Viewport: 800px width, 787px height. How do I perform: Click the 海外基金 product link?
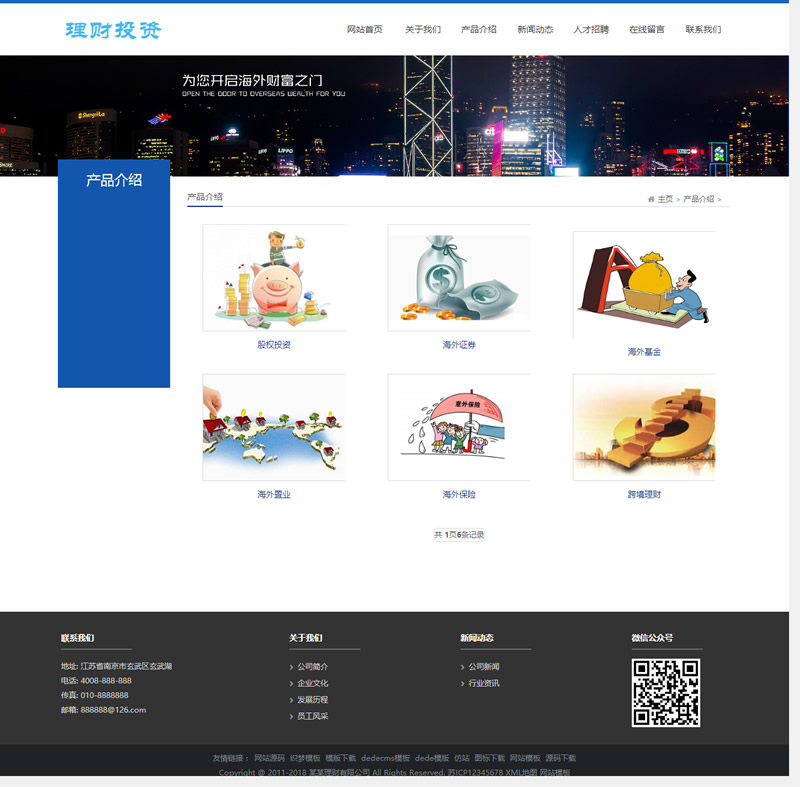645,352
